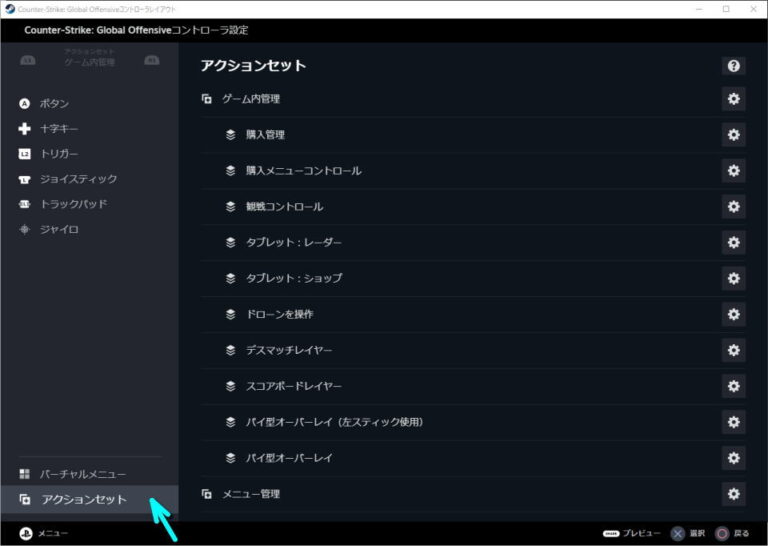Open the トリガー settings section
This screenshot has height=546, width=768.
pos(90,154)
